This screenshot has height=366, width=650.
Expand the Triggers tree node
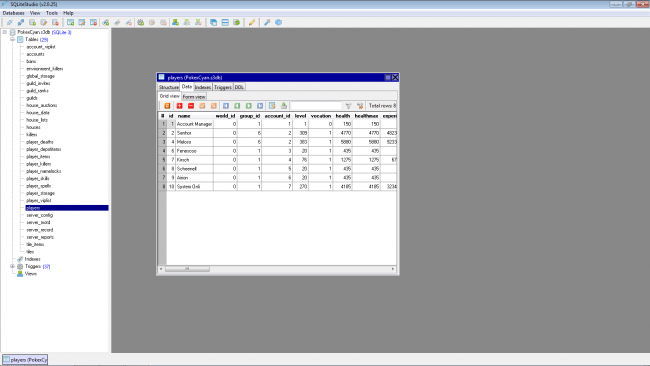[12, 266]
